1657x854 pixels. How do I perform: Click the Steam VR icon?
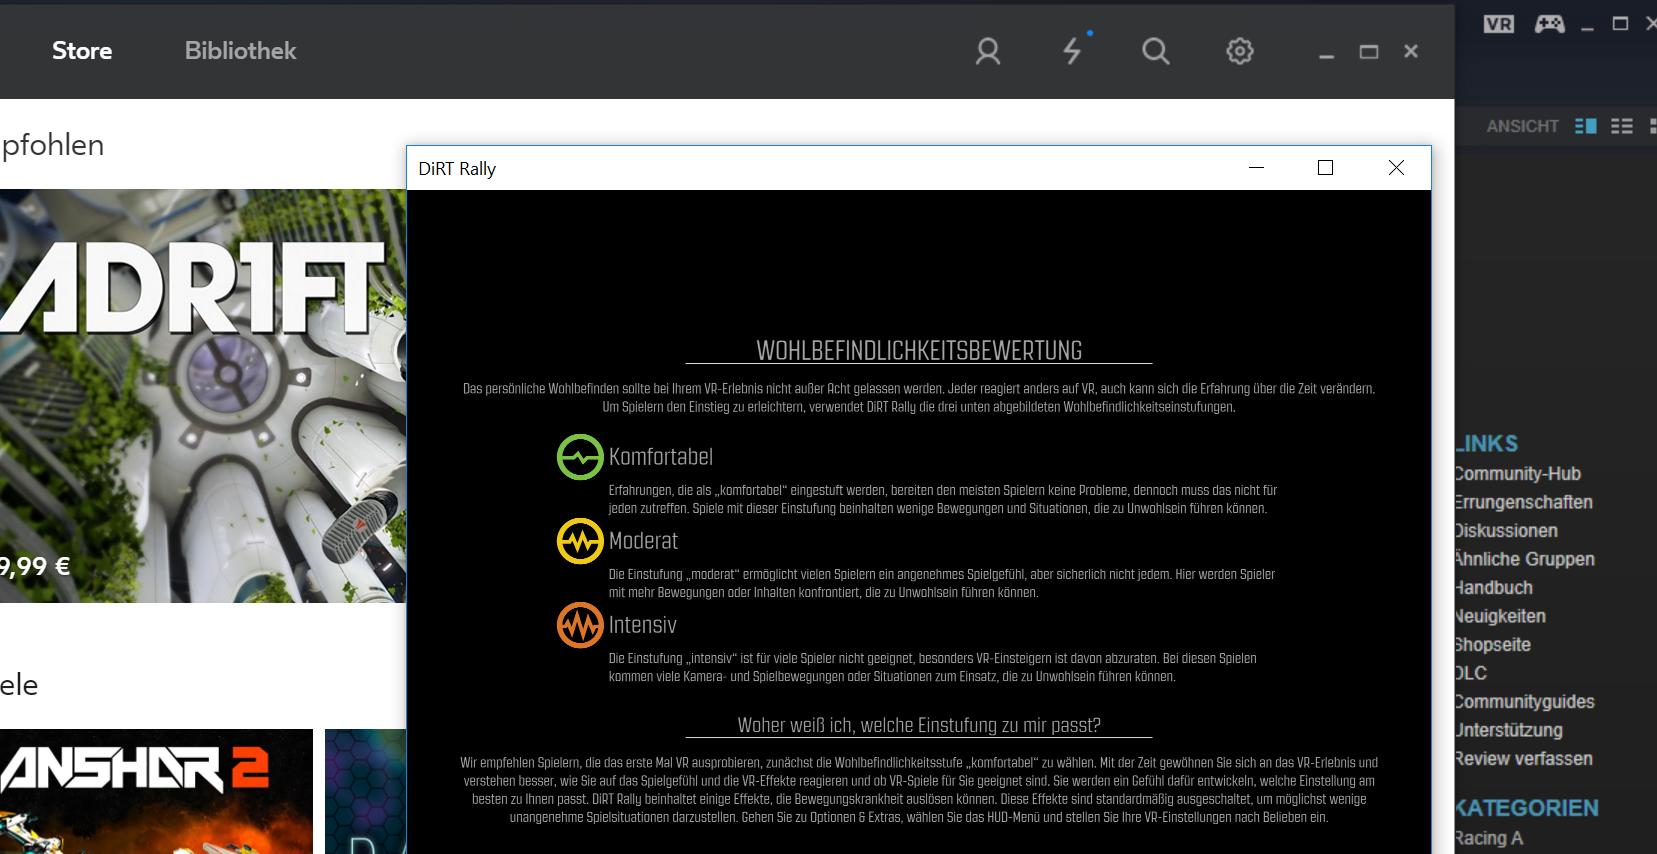click(1499, 24)
